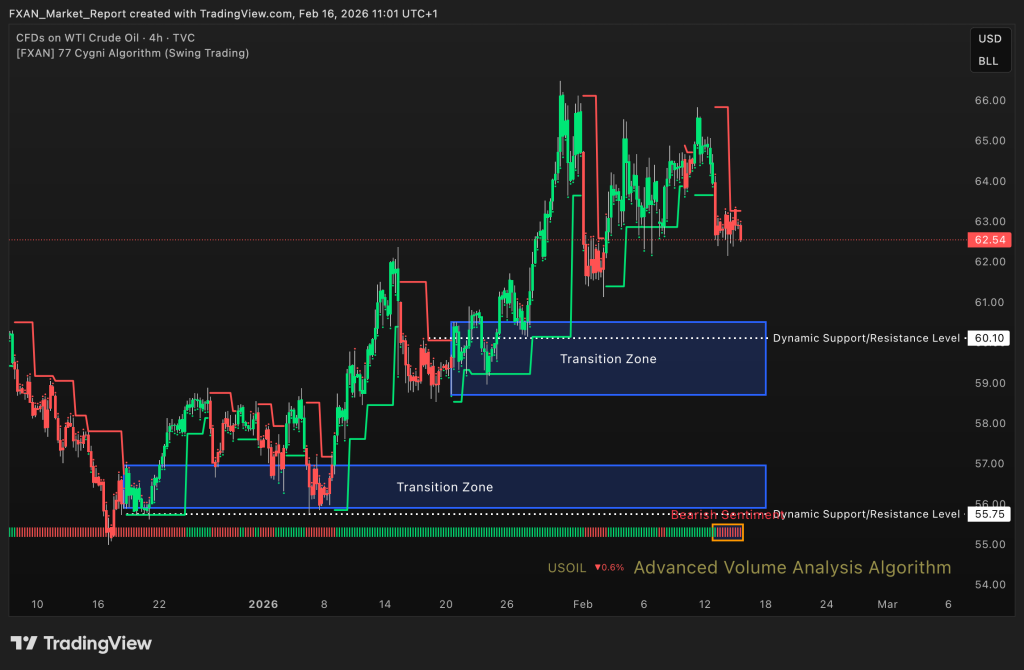1024x670 pixels.
Task: Click the CFDs on WTI Crude Oil title
Action: (105, 37)
